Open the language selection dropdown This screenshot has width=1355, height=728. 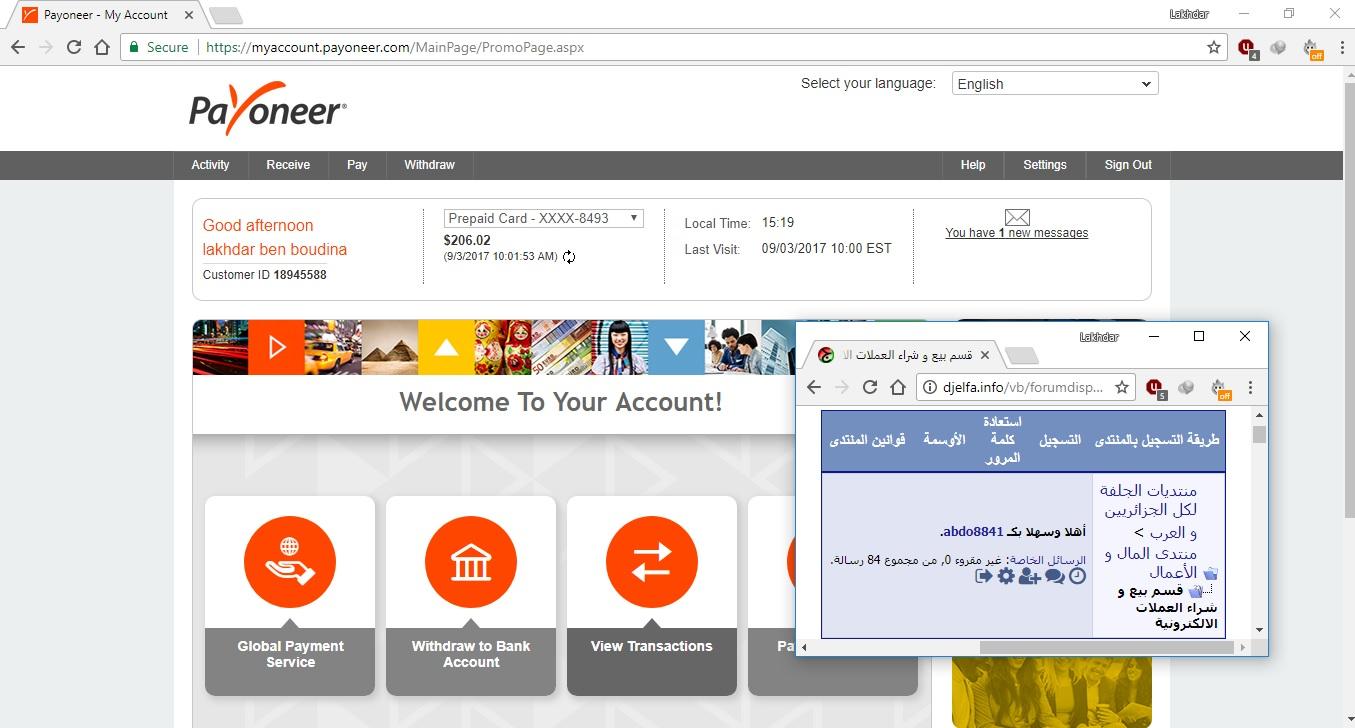pyautogui.click(x=1055, y=84)
